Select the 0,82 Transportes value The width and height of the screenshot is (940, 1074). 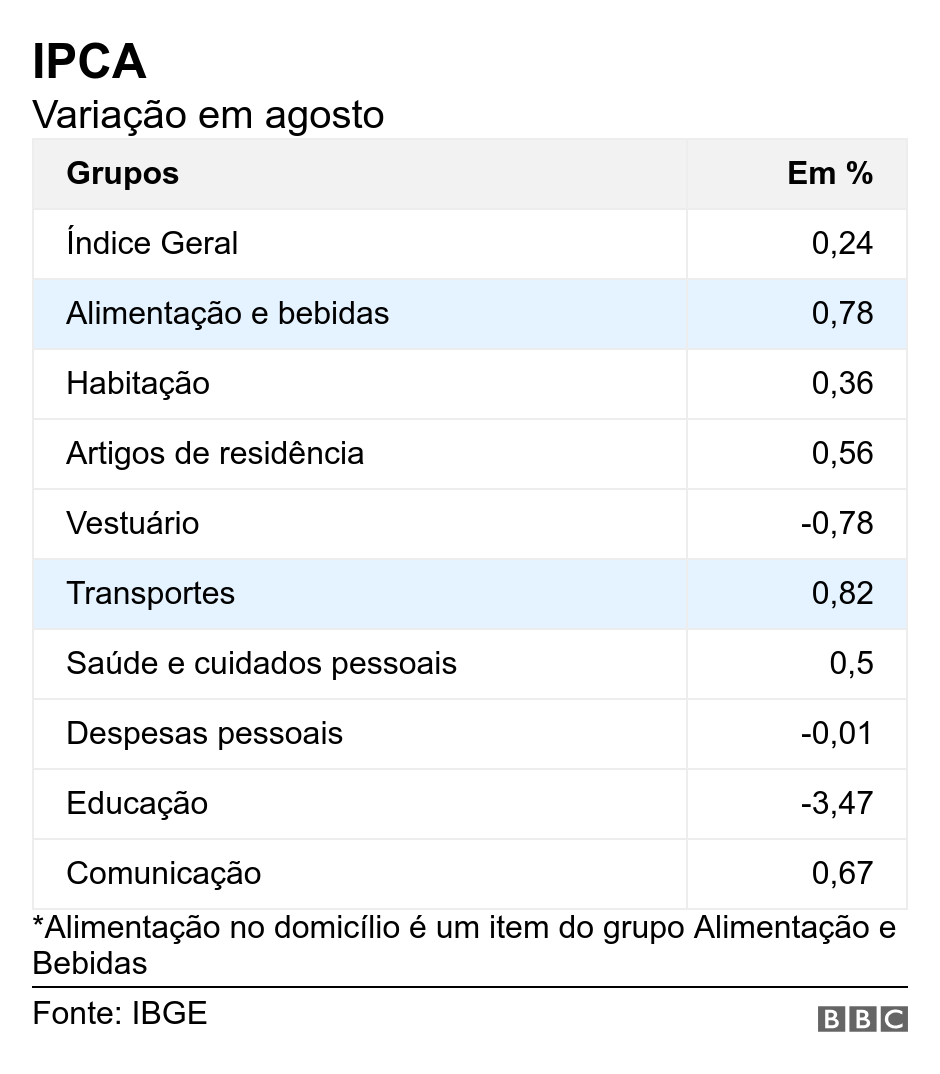coord(842,594)
